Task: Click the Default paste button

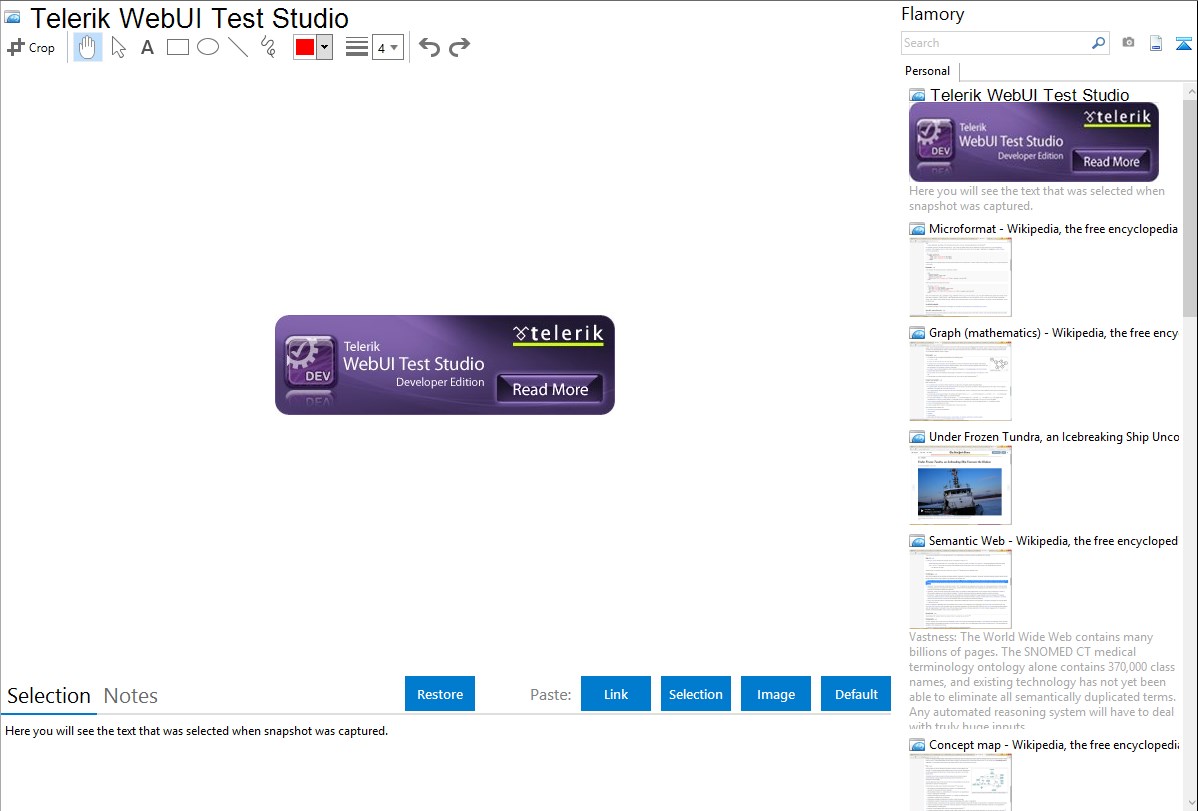Action: pos(856,694)
